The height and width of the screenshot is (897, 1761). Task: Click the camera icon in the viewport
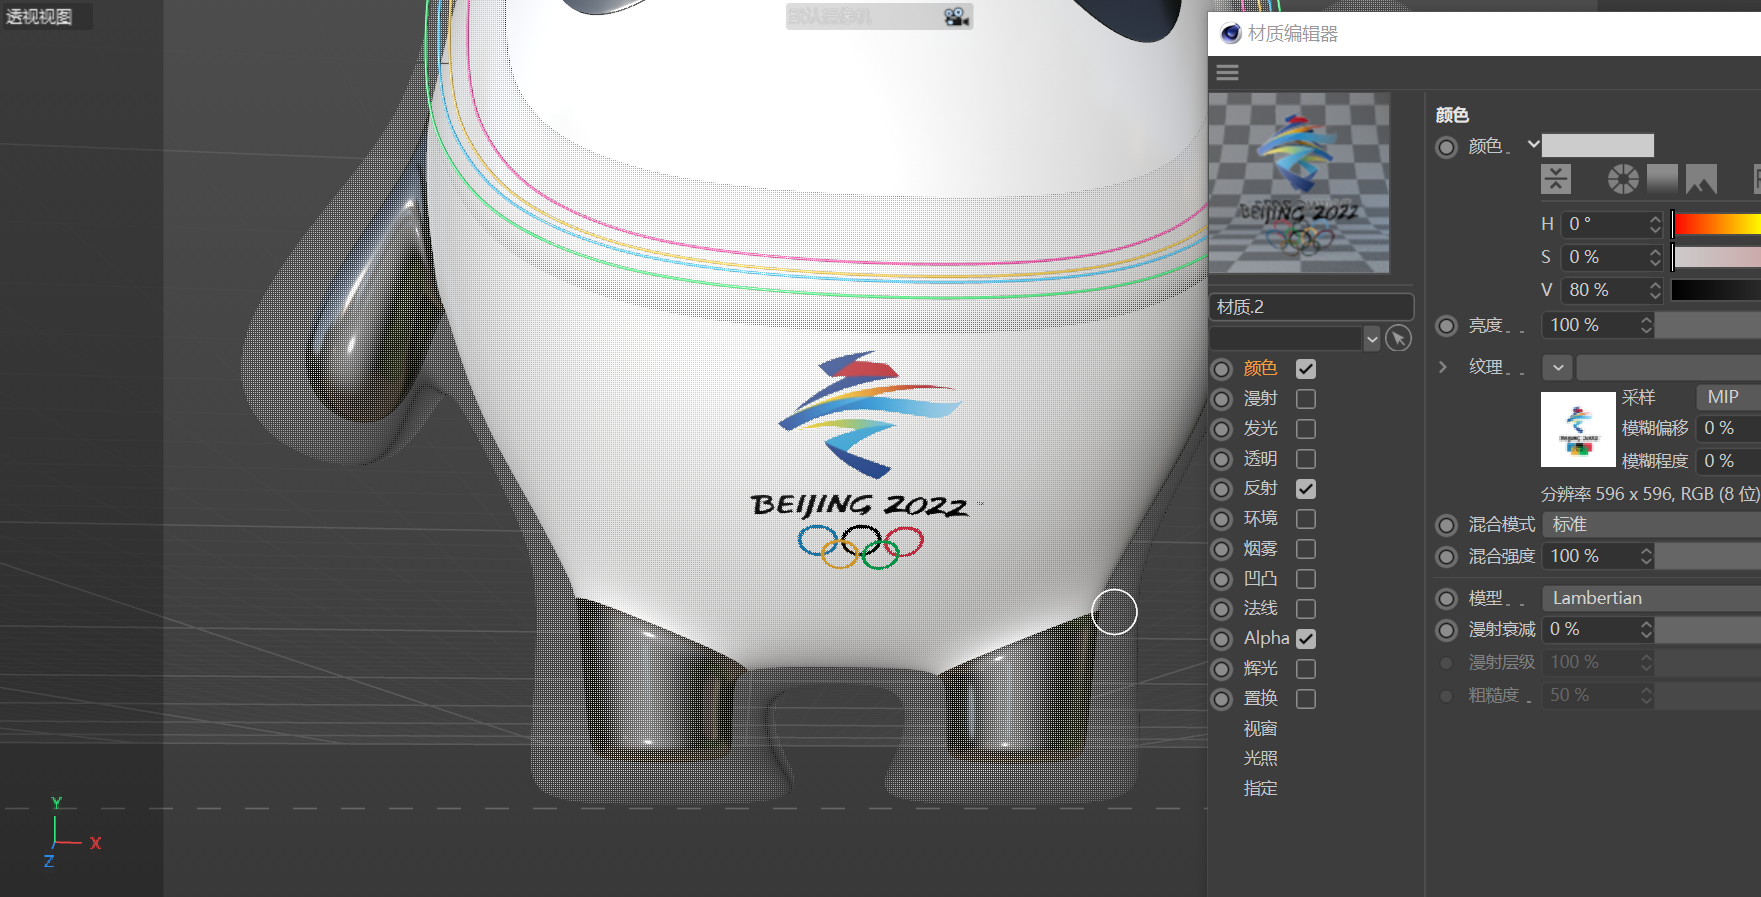coord(956,16)
